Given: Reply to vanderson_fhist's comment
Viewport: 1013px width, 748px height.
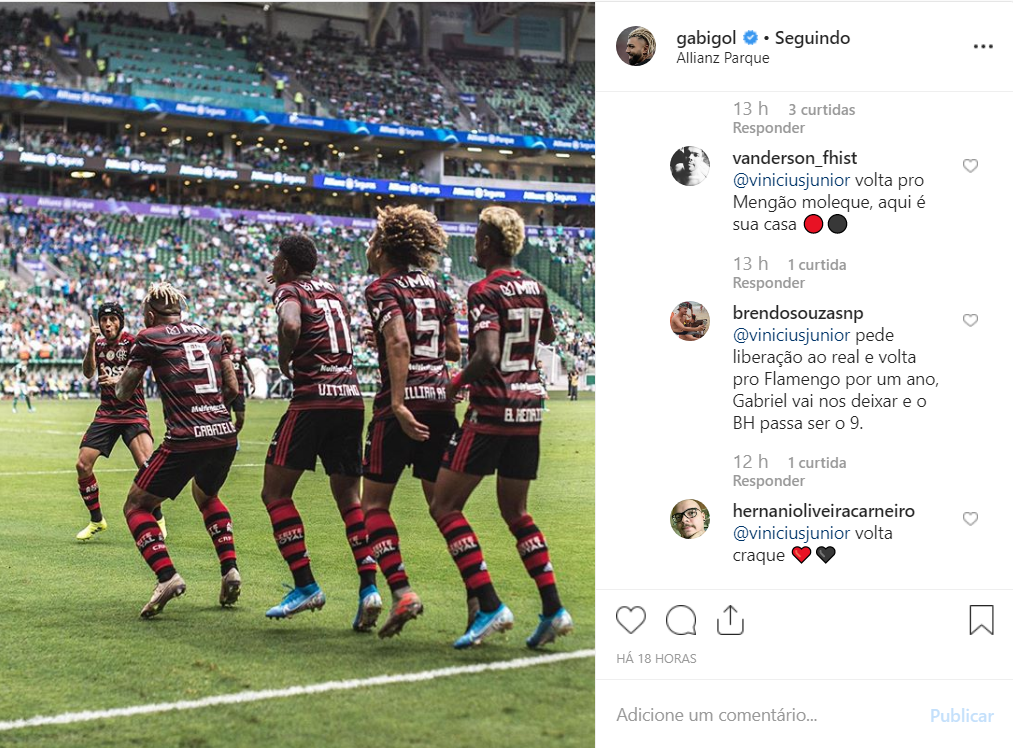Looking at the screenshot, I should pyautogui.click(x=768, y=283).
